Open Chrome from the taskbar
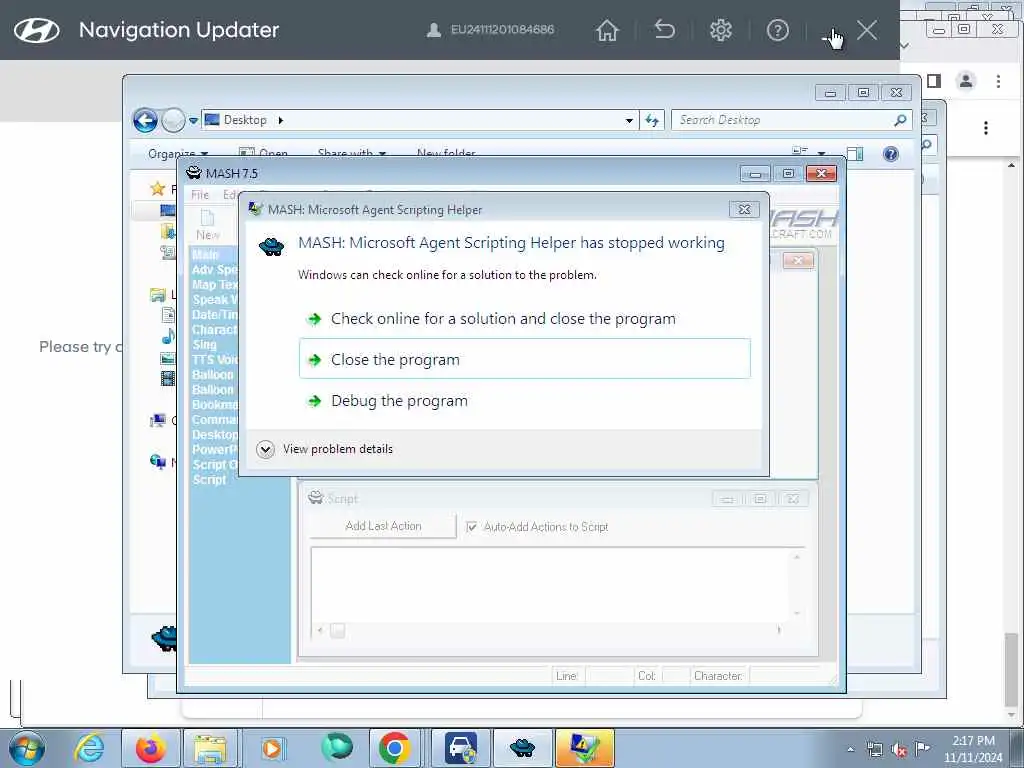This screenshot has width=1024, height=768. coord(394,748)
